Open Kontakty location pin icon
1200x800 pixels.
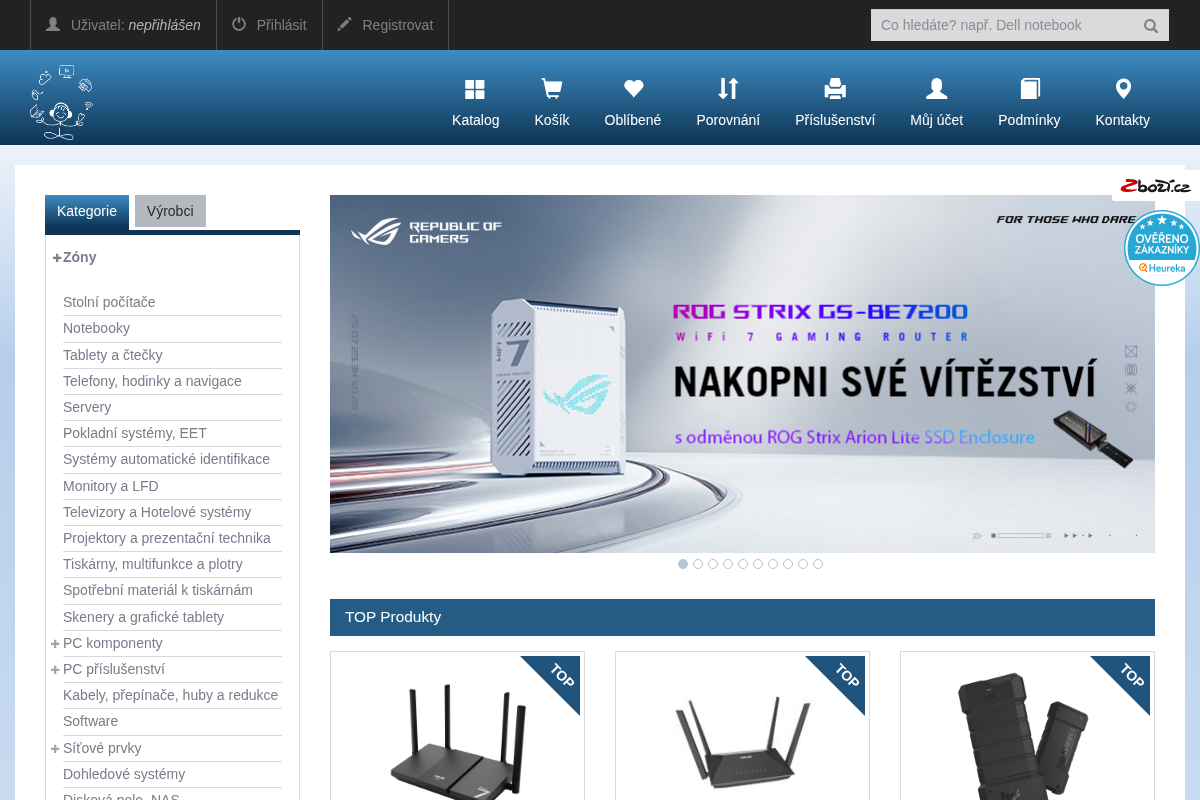(x=1123, y=89)
